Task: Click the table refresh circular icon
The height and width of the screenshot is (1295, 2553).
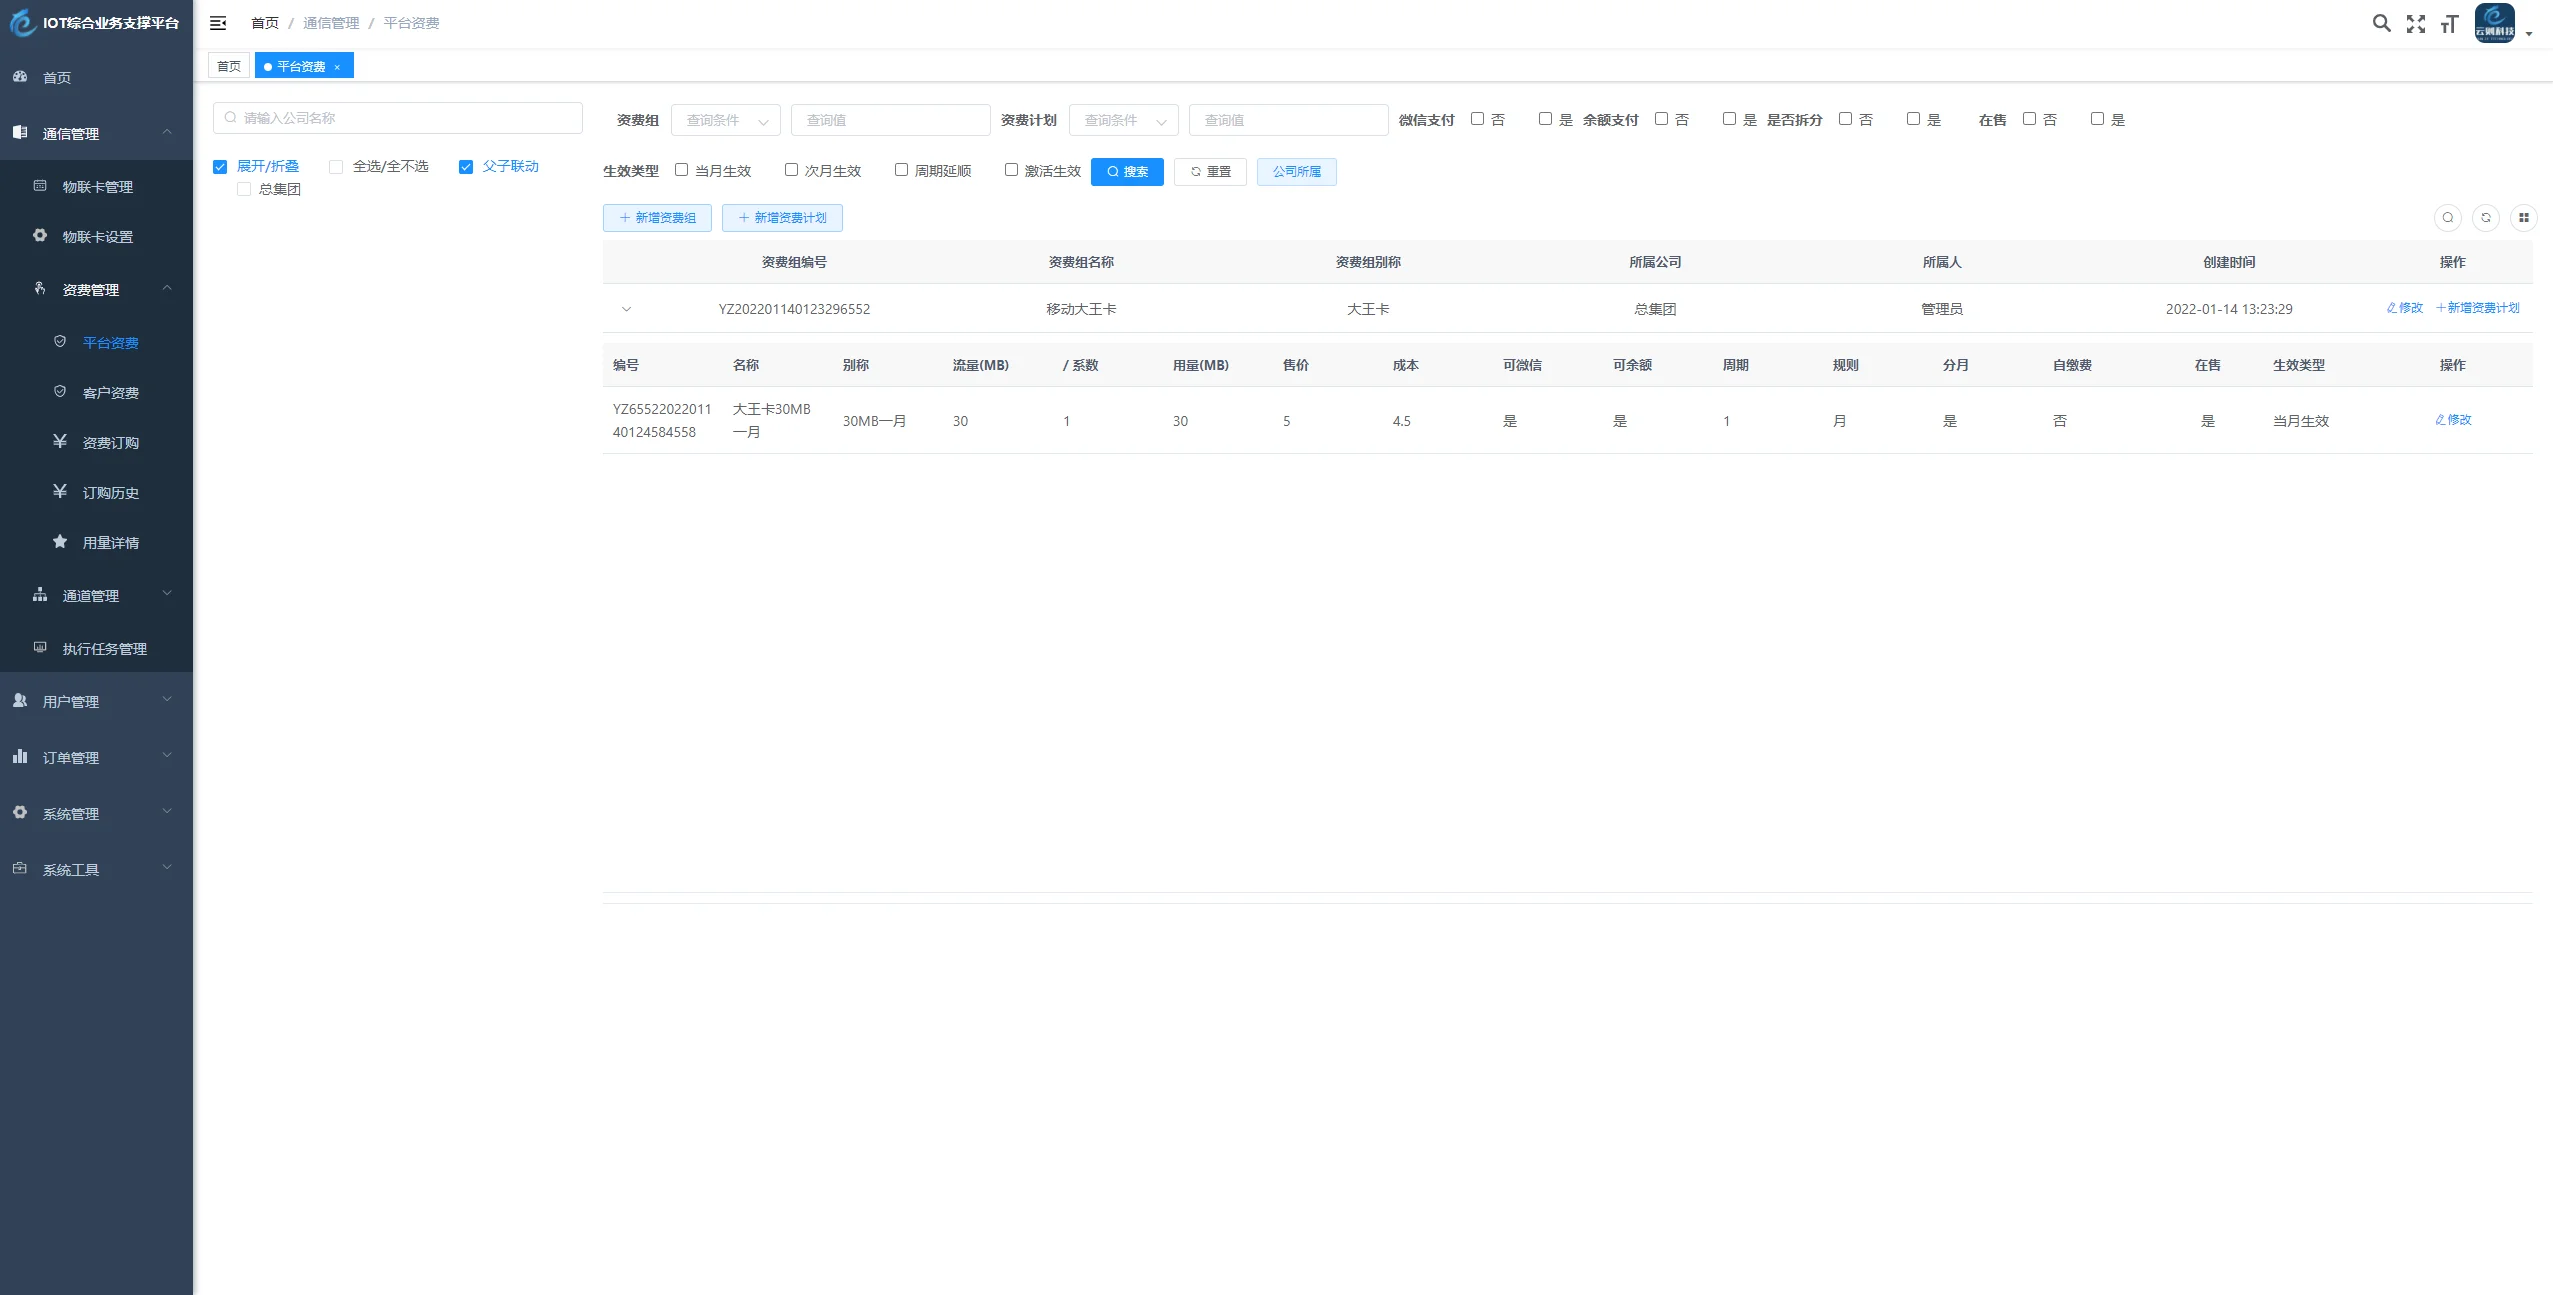Action: [x=2485, y=218]
